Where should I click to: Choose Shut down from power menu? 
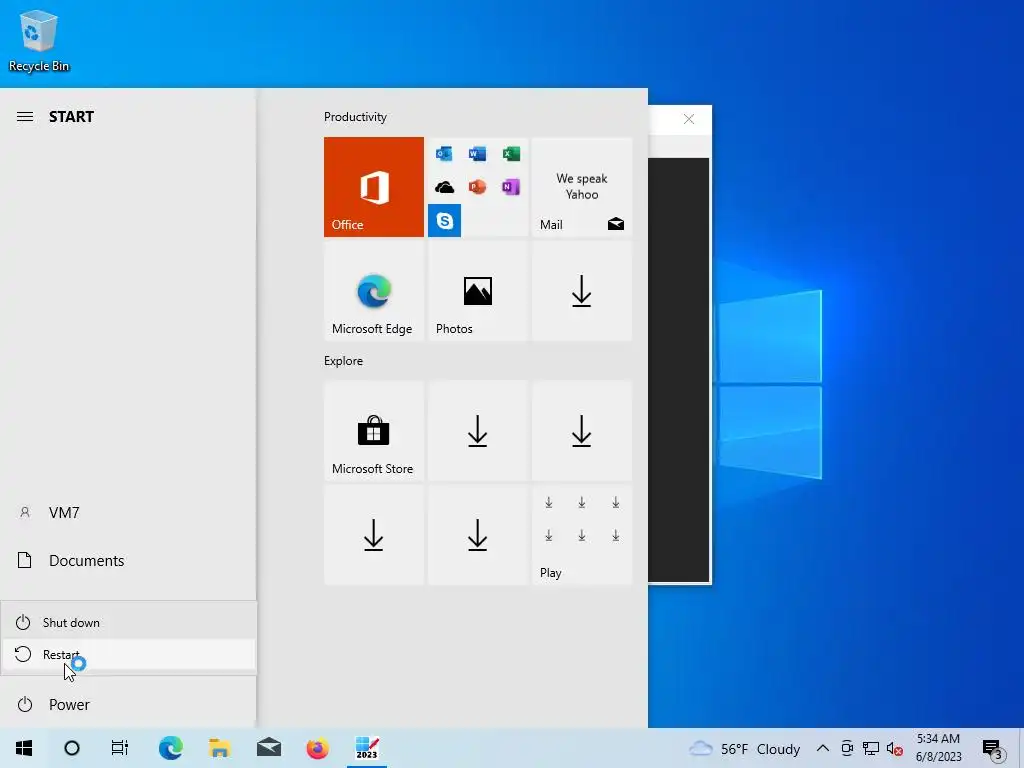129,622
